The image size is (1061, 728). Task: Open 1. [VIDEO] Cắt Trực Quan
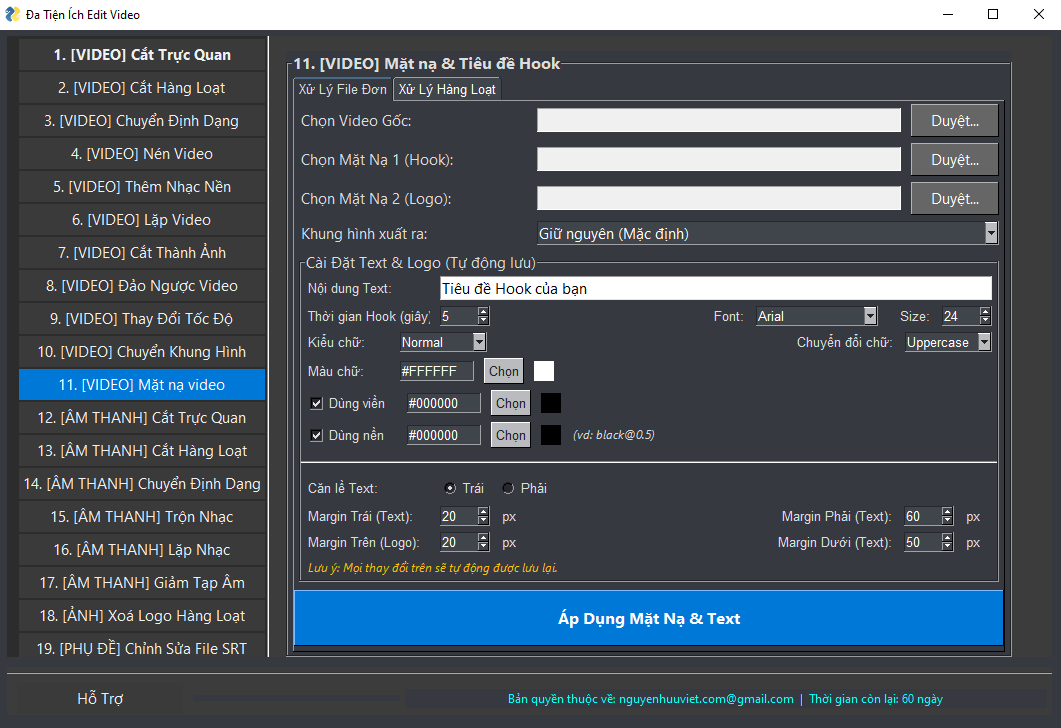tap(142, 55)
